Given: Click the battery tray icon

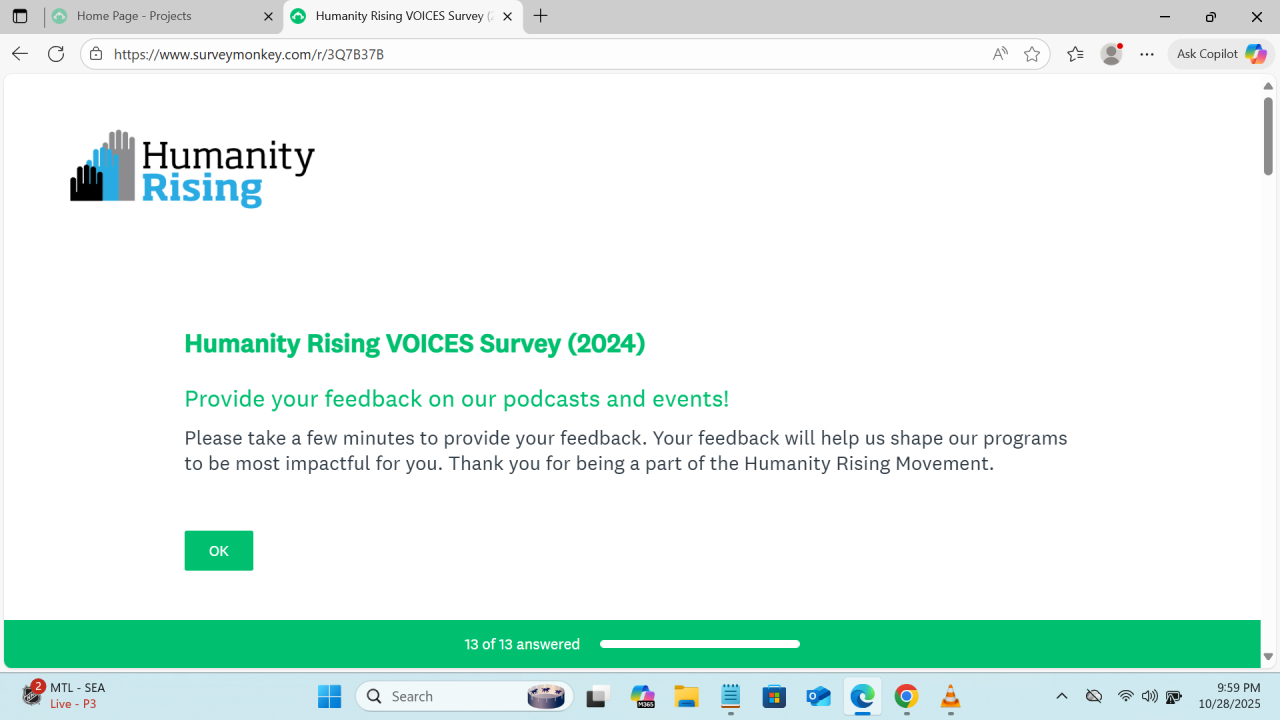Looking at the screenshot, I should (x=1174, y=696).
